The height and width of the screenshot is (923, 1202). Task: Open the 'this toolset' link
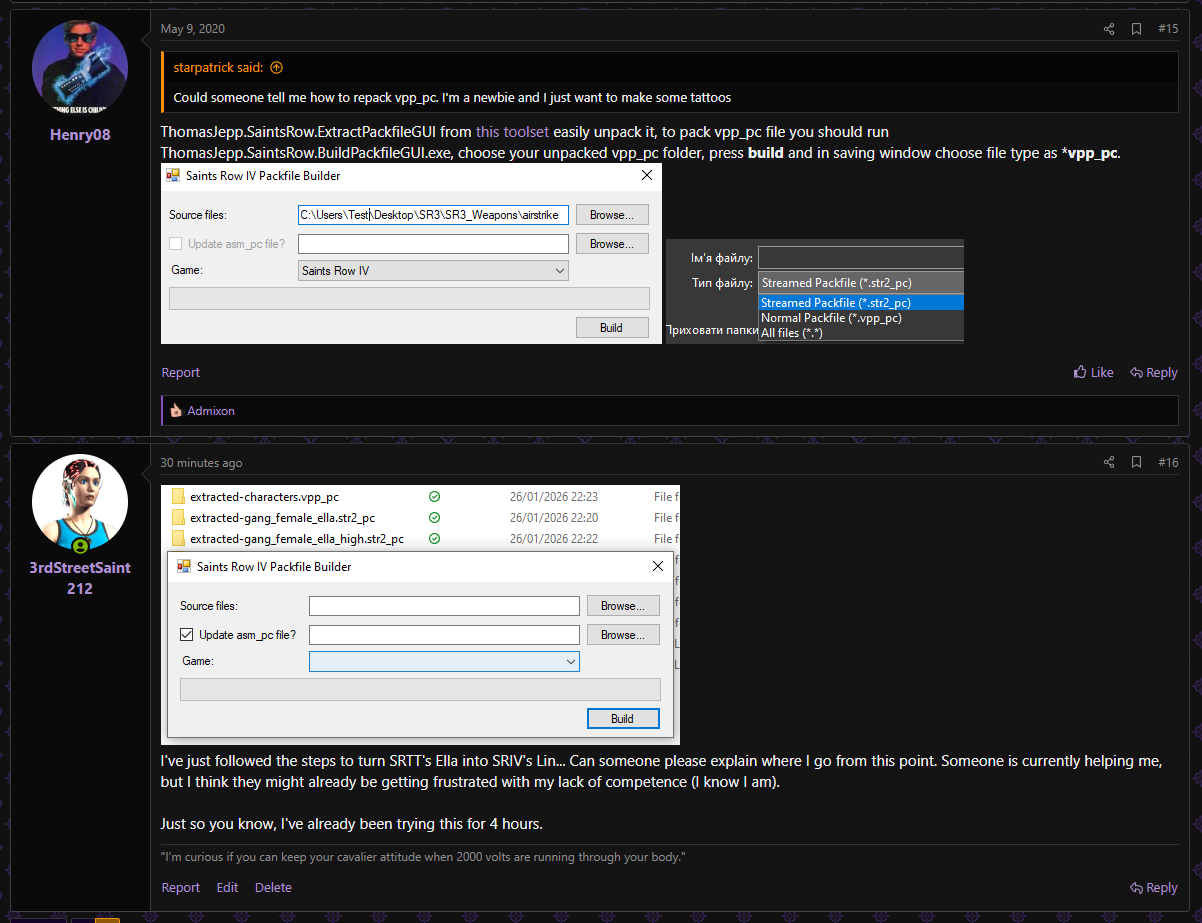pos(512,132)
